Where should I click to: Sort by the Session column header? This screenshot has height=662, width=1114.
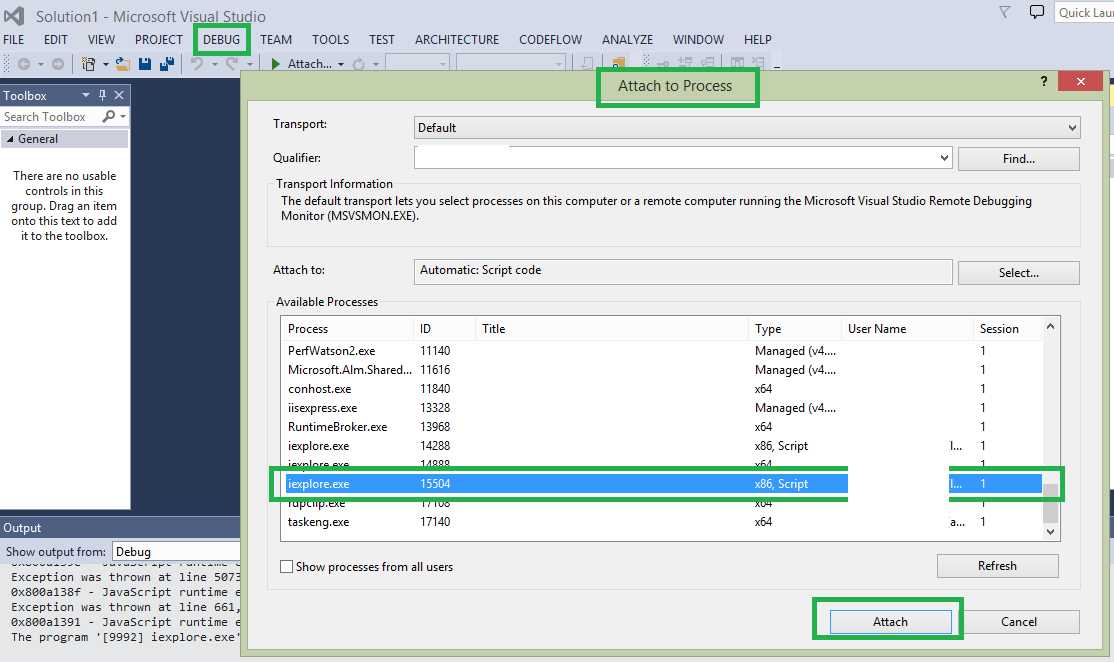[x=1007, y=329]
